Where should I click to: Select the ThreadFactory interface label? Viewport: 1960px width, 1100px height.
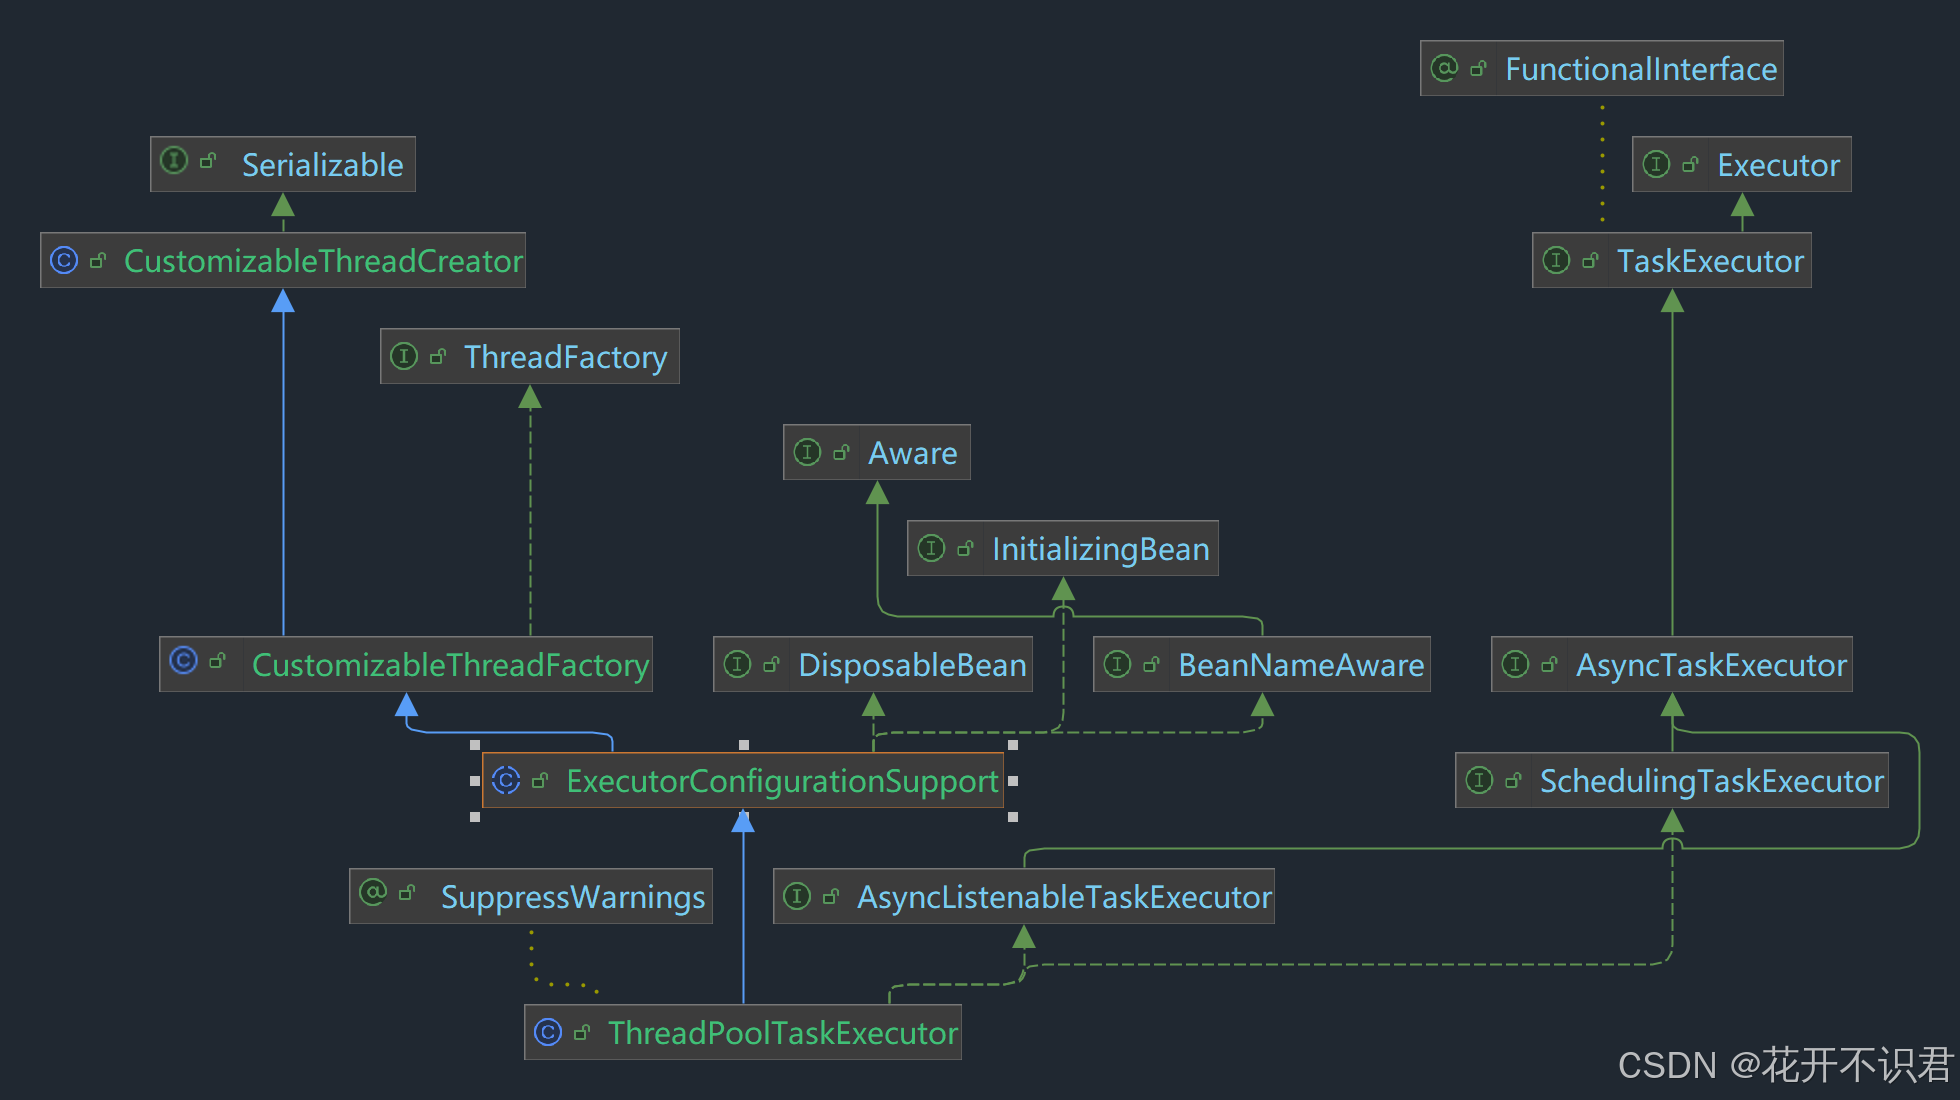565,357
